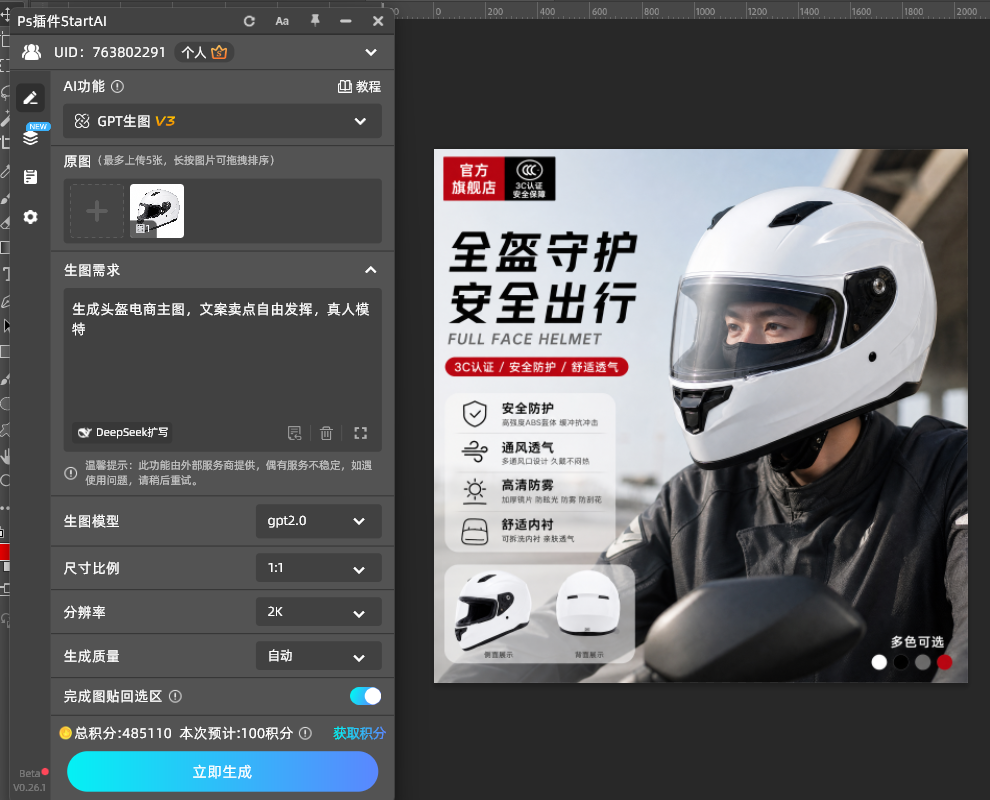
Task: Open the 教程 tutorial book icon
Action: [345, 87]
